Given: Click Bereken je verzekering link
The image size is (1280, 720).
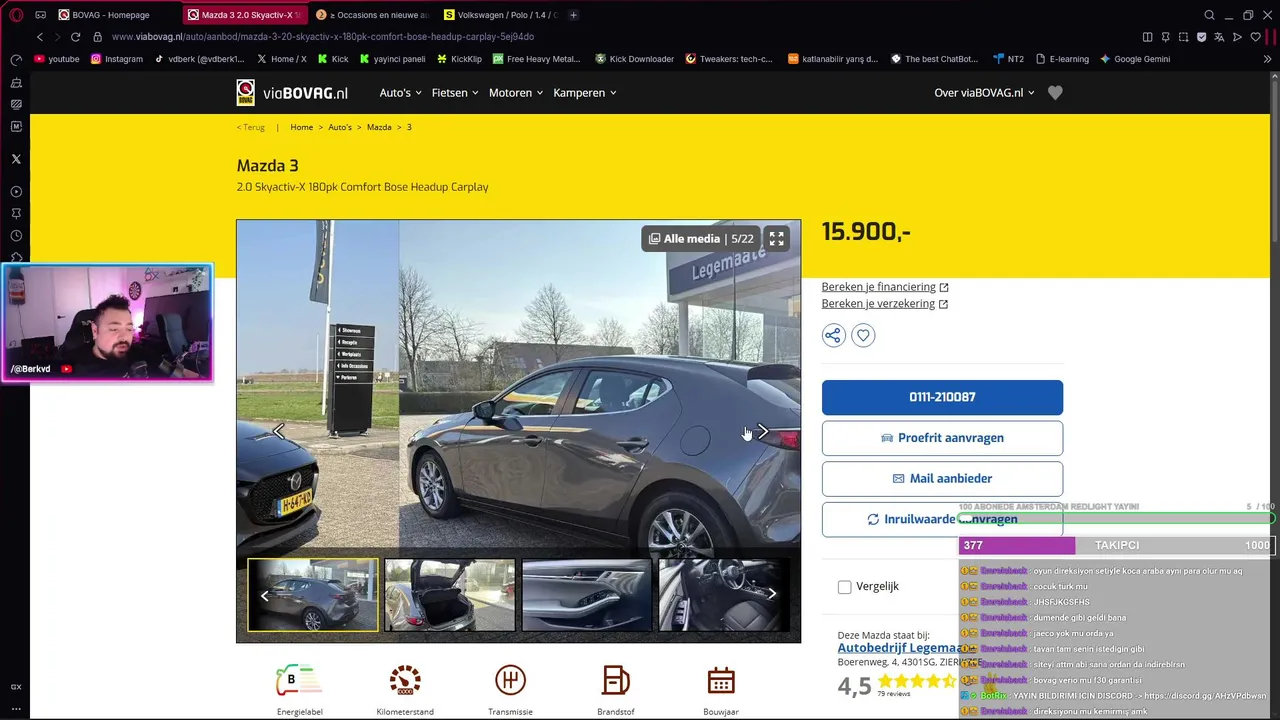Looking at the screenshot, I should [885, 304].
